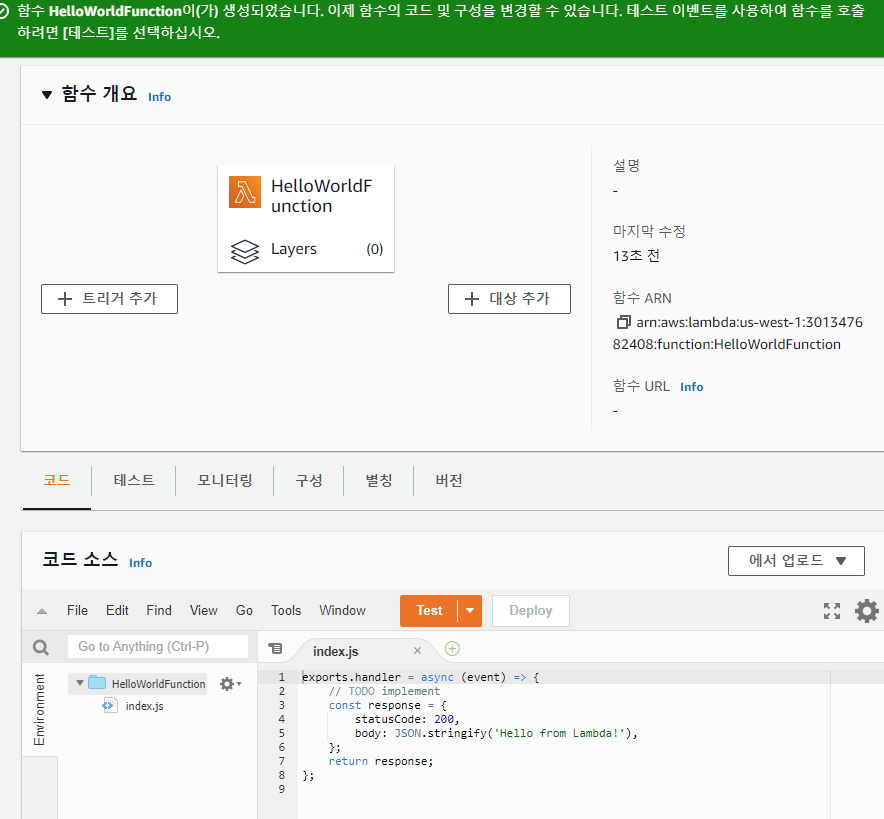
Task: Click line number 9 in gutter
Action: click(282, 789)
